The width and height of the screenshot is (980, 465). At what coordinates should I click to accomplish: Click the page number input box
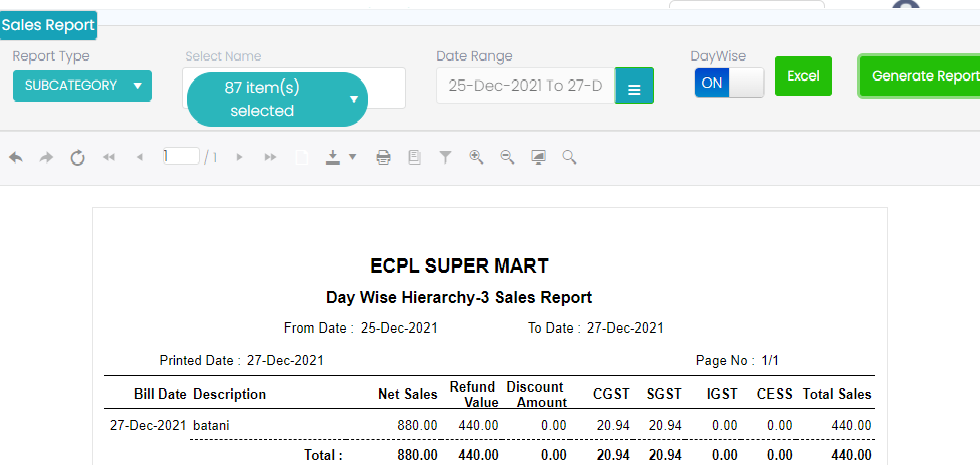coord(181,156)
